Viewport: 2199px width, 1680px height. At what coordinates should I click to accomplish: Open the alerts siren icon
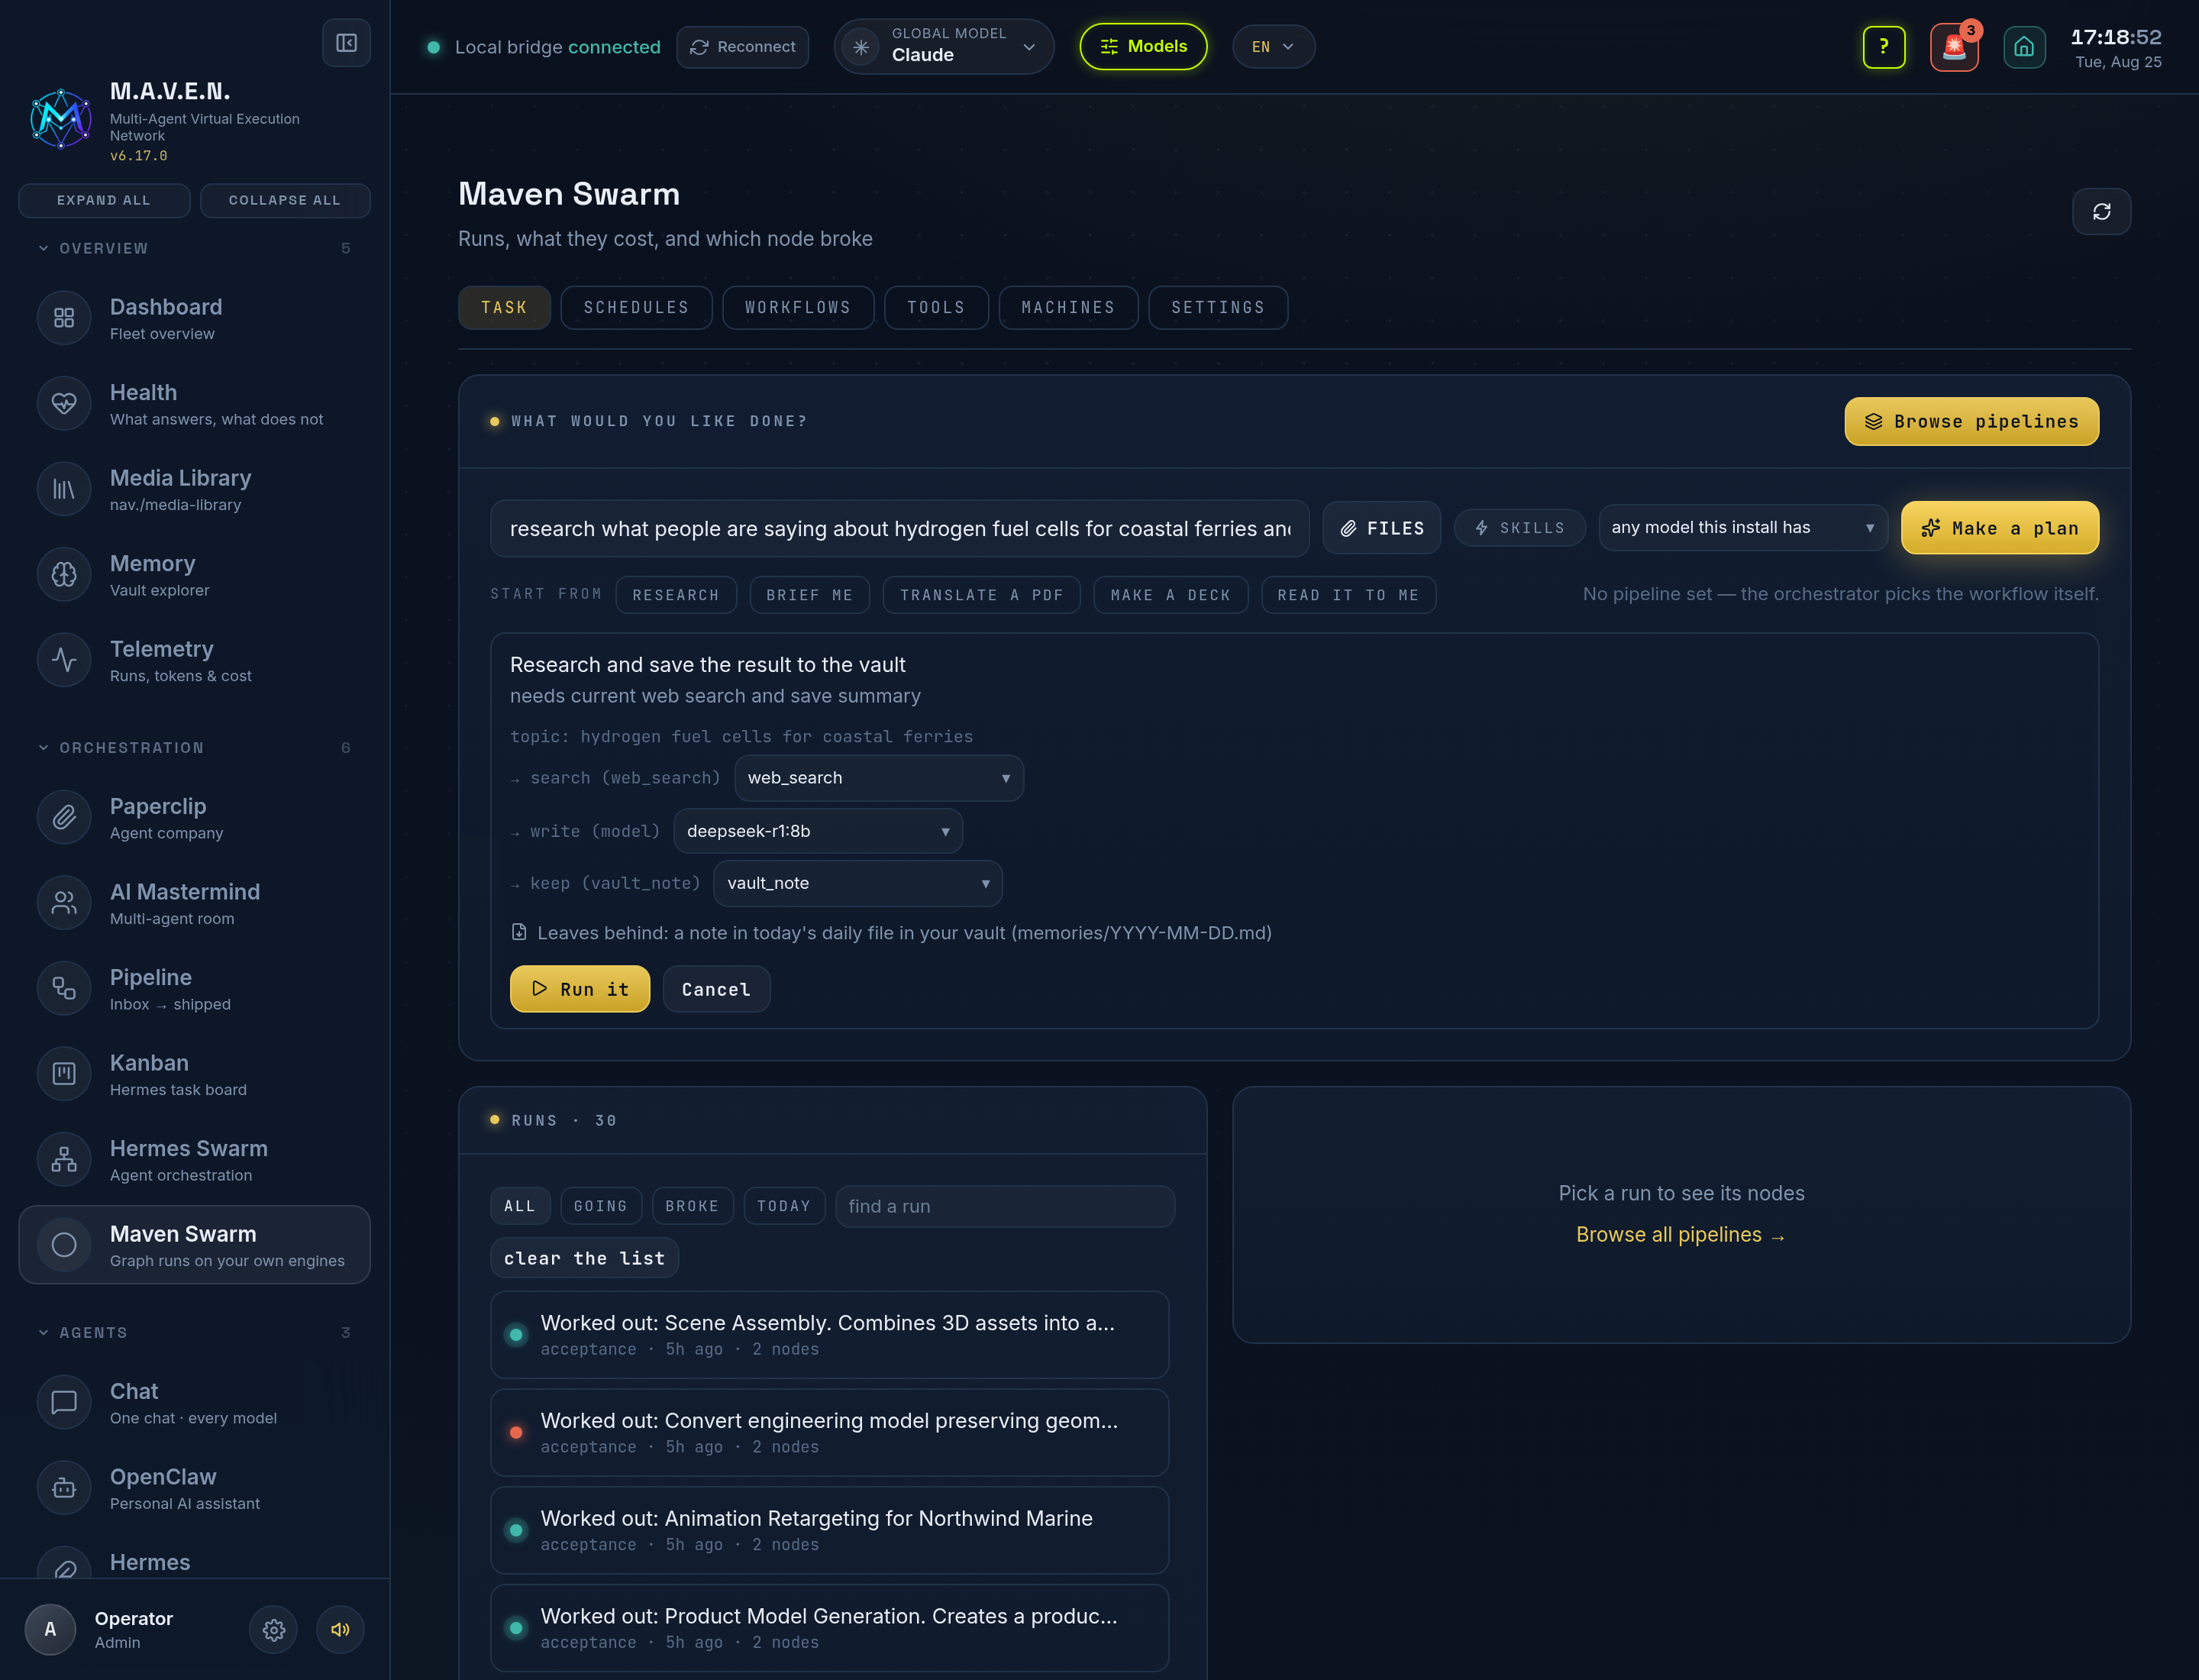click(1954, 47)
